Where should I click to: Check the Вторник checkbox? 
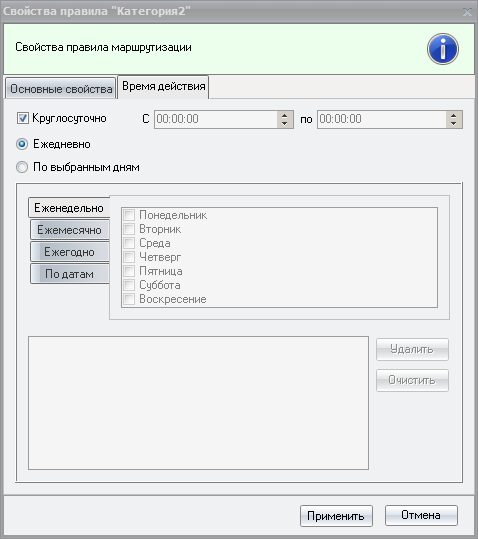click(x=129, y=229)
